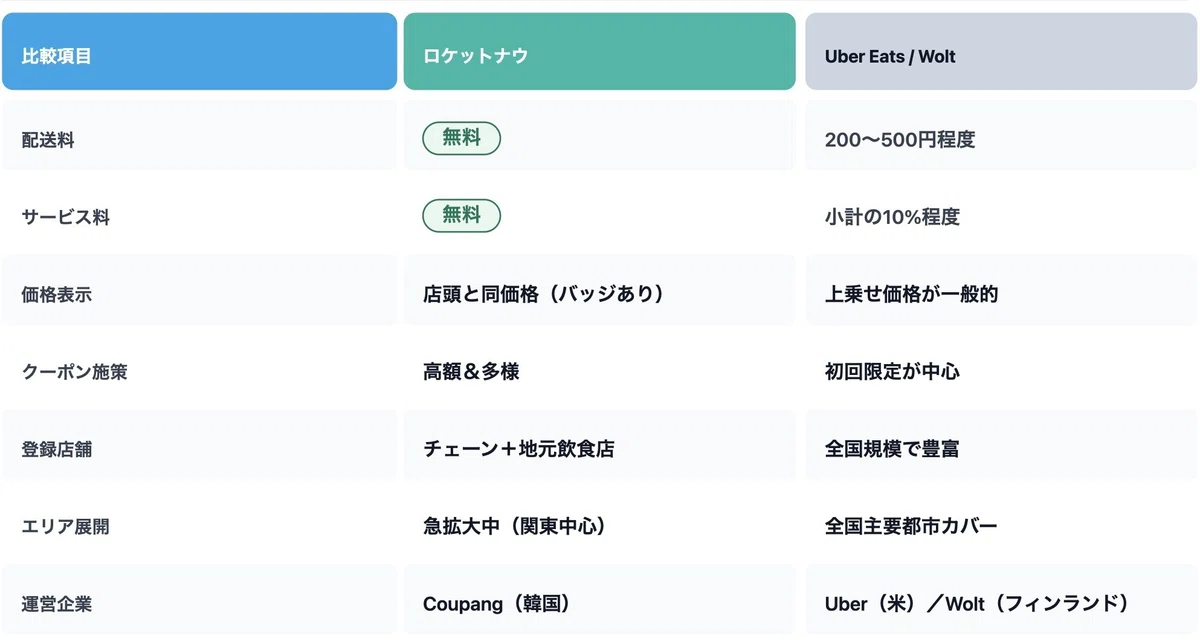Click Uber（米）／Wolt（フィンランド） cell
The height and width of the screenshot is (640, 1200).
(x=1001, y=603)
